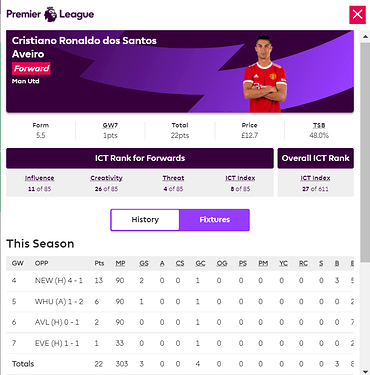Click the Forward position badge

click(x=31, y=69)
